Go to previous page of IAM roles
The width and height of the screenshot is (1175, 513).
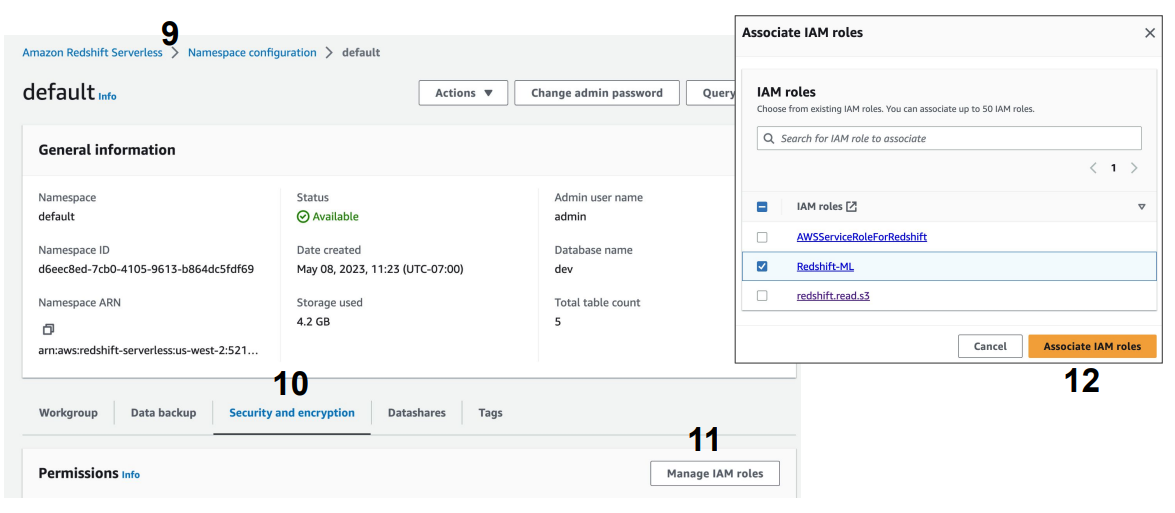pos(1093,168)
